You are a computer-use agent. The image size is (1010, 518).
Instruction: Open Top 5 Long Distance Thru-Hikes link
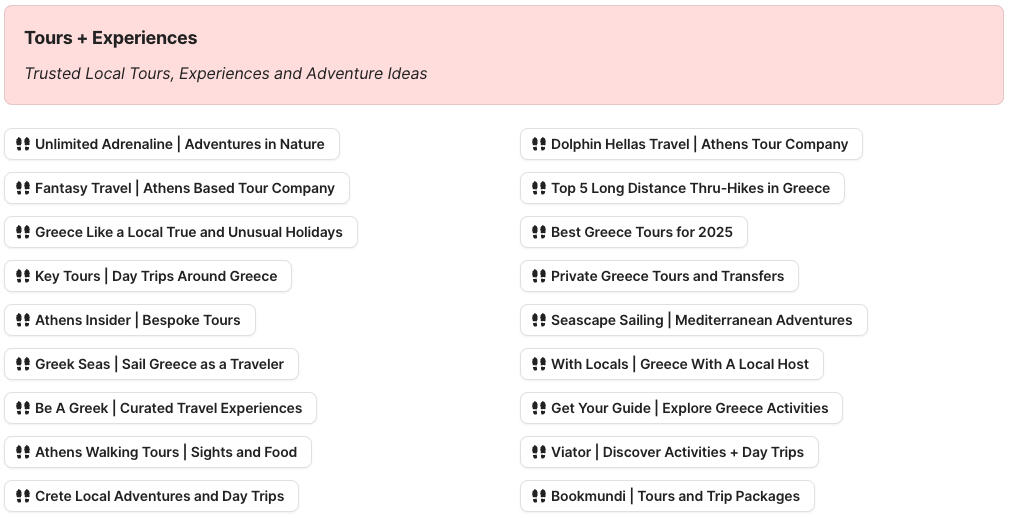(x=690, y=188)
